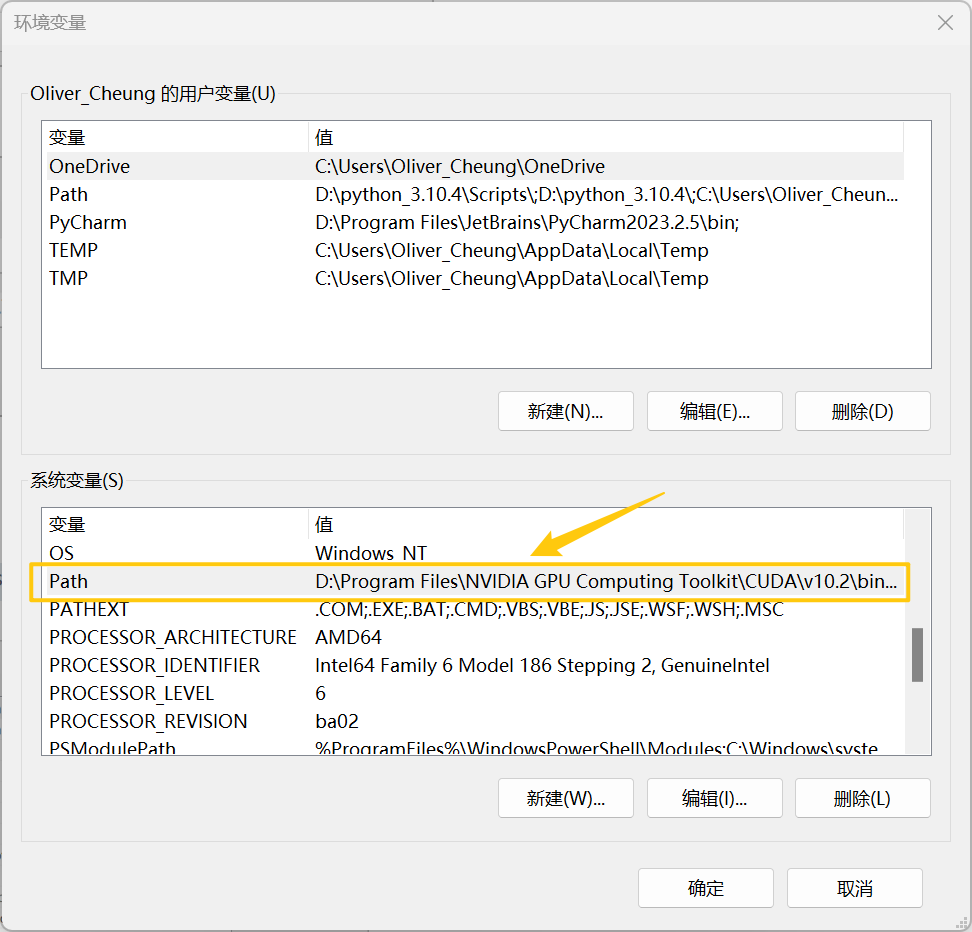Confirm changes with the 确定 button

706,888
